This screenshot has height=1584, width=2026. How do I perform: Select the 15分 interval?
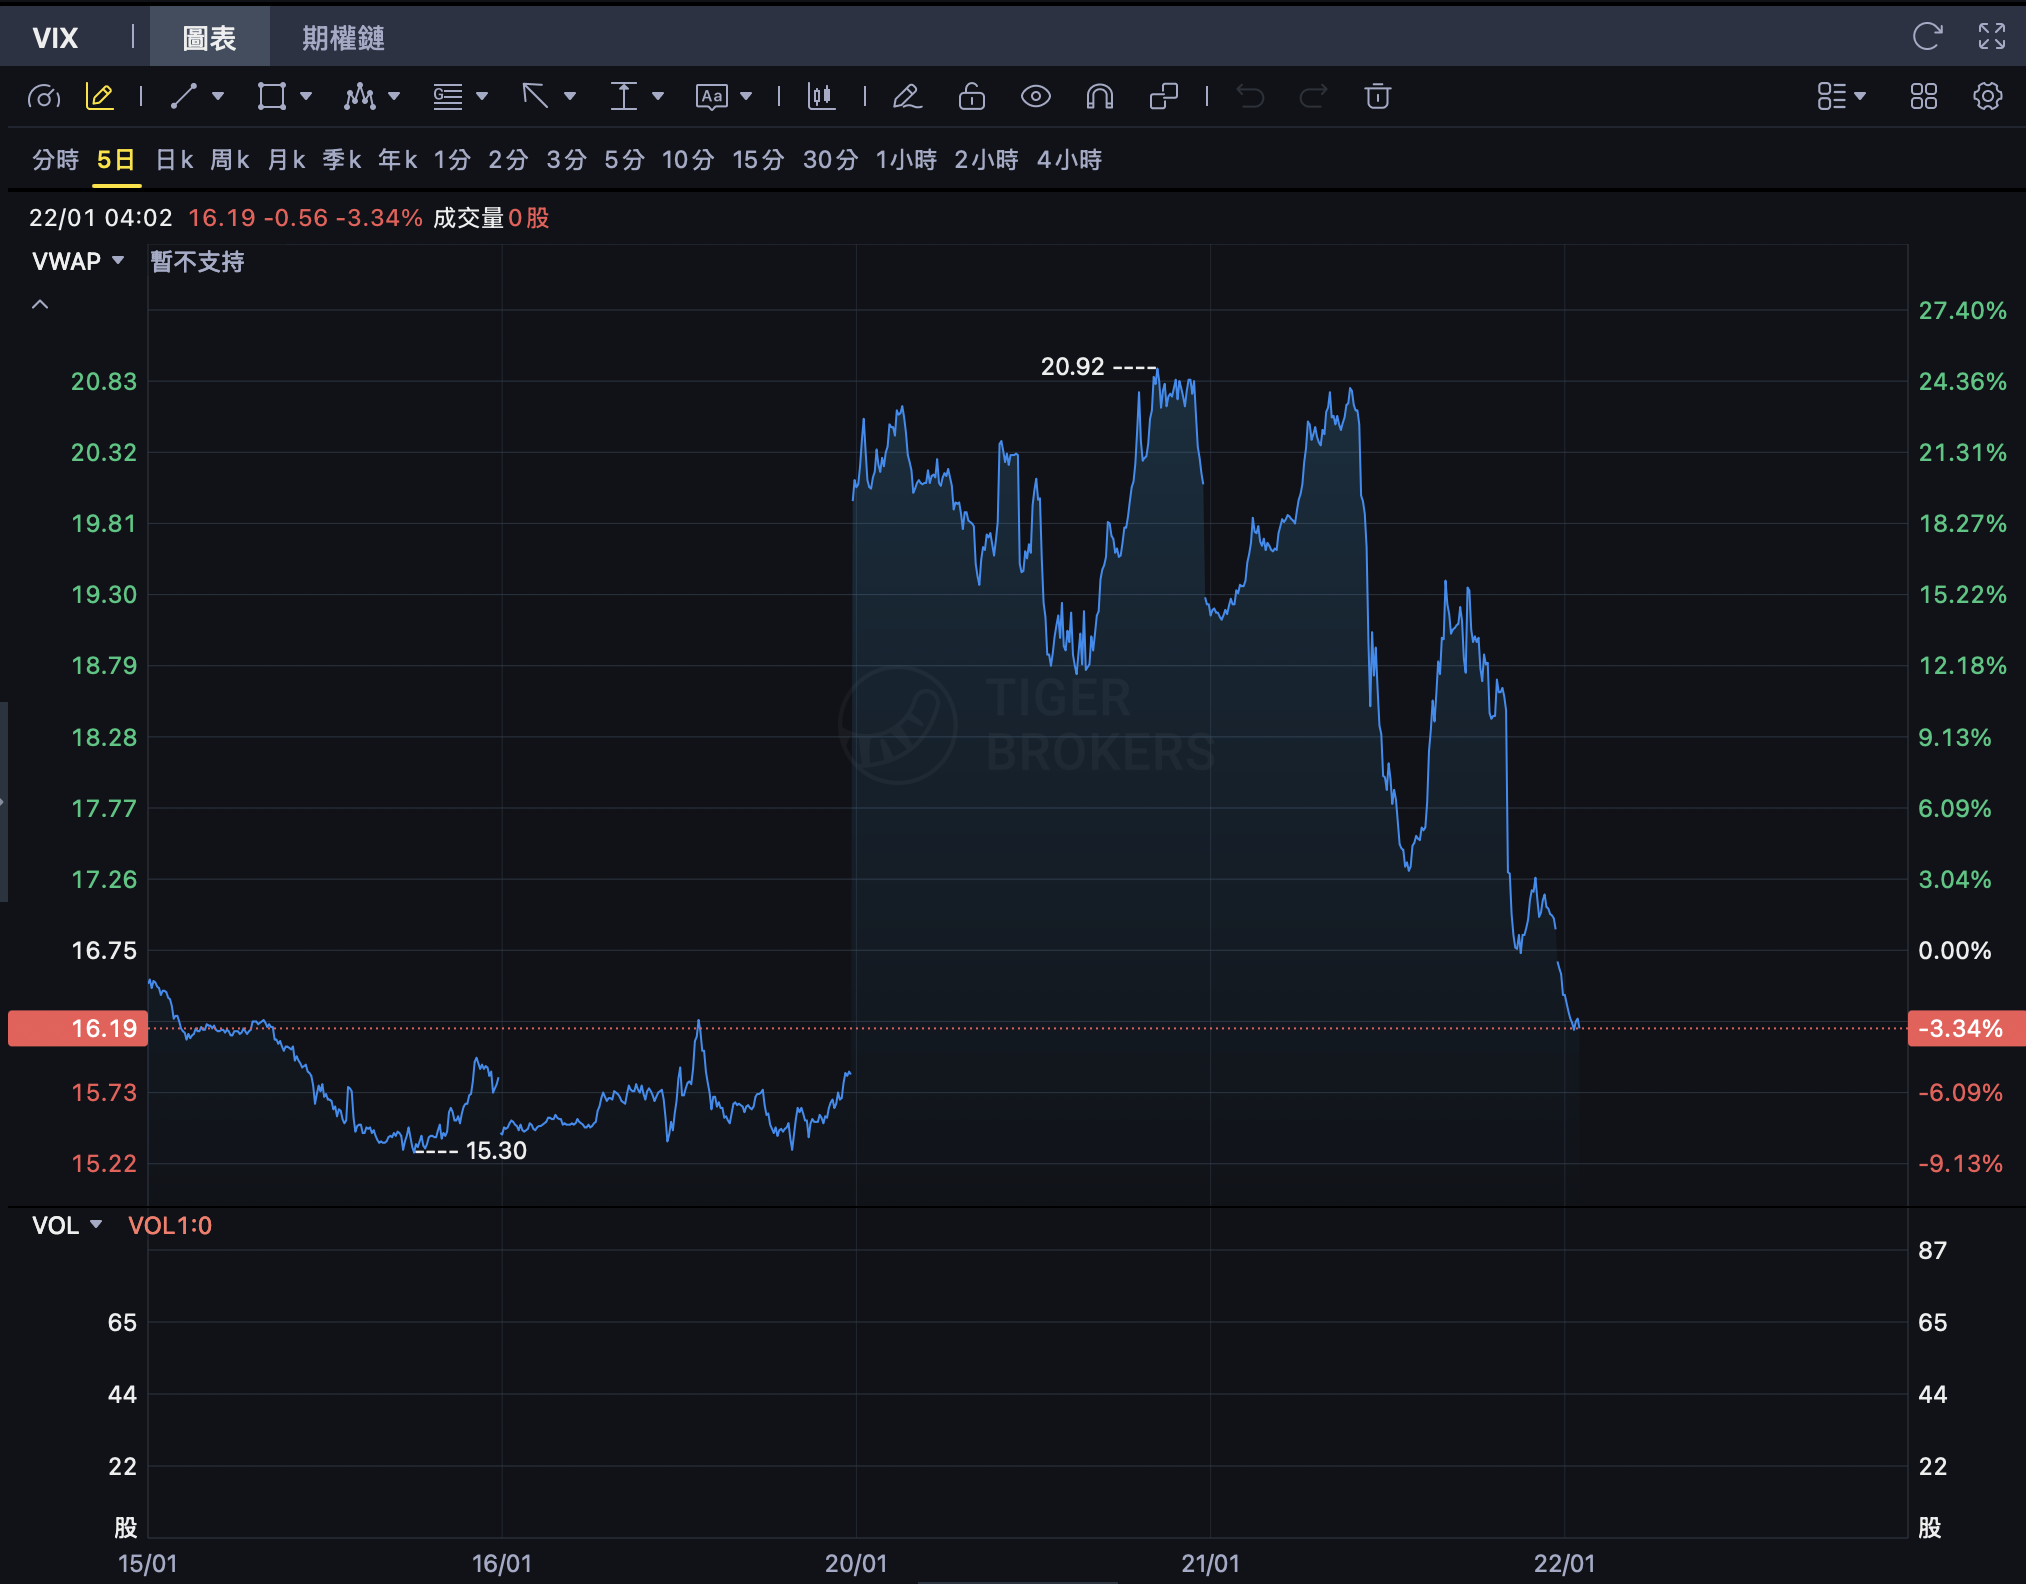point(757,160)
